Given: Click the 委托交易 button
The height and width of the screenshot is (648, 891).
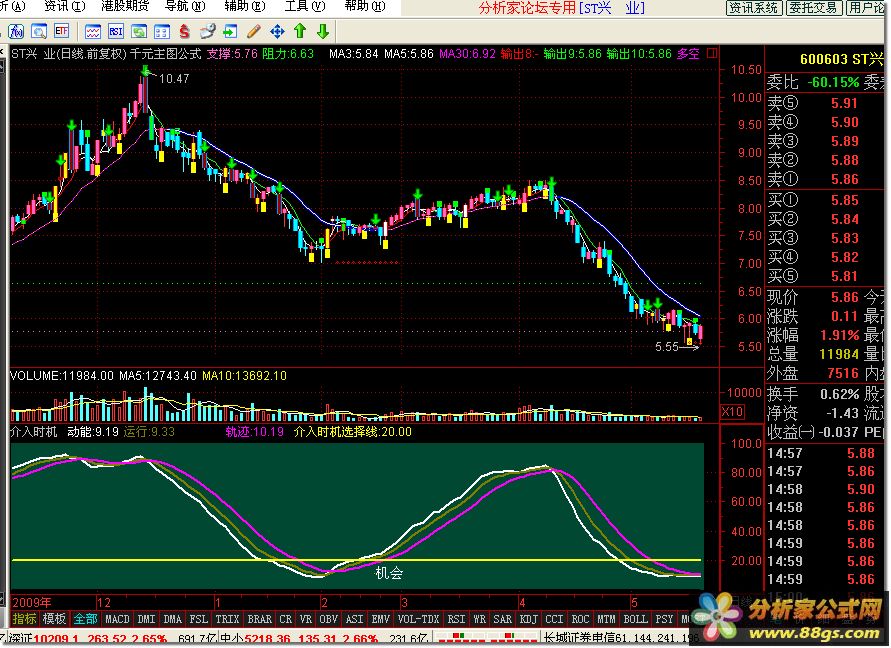Looking at the screenshot, I should pos(813,7).
